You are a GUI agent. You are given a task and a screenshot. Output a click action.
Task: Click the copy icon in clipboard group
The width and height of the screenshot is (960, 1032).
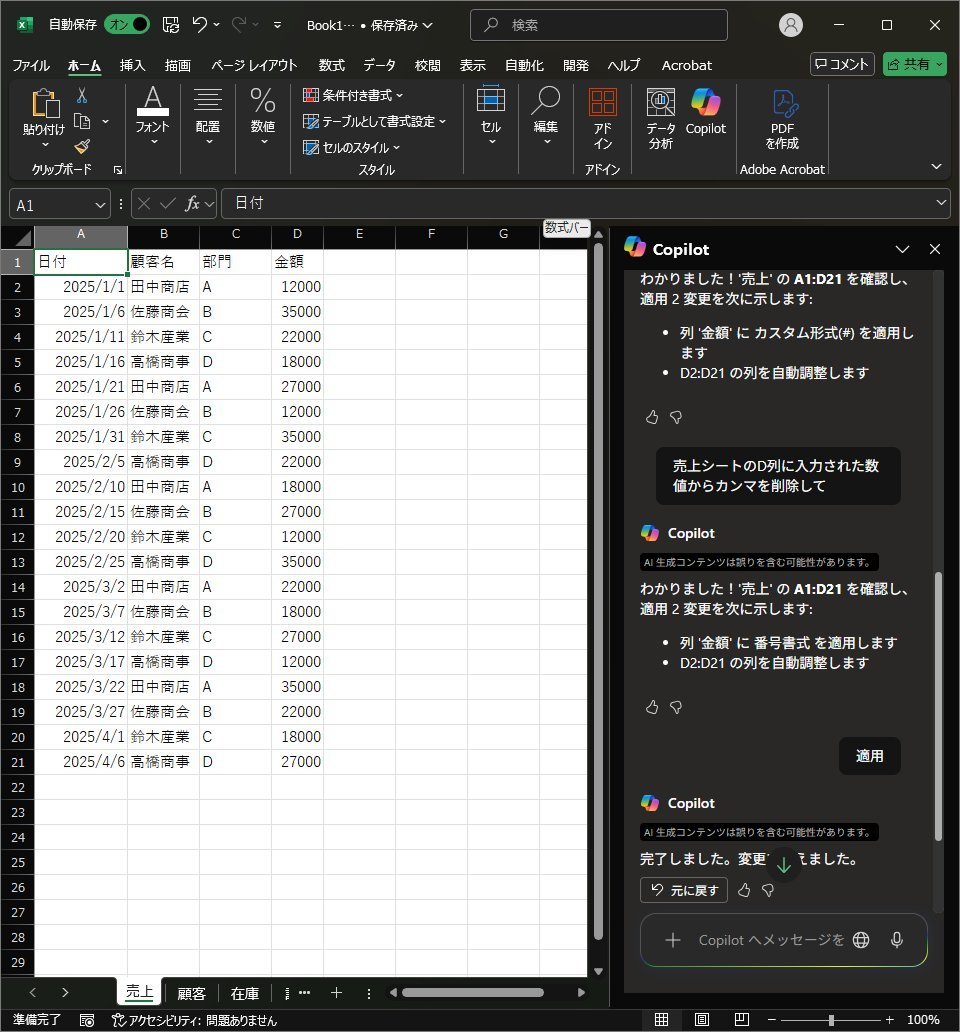[x=82, y=122]
